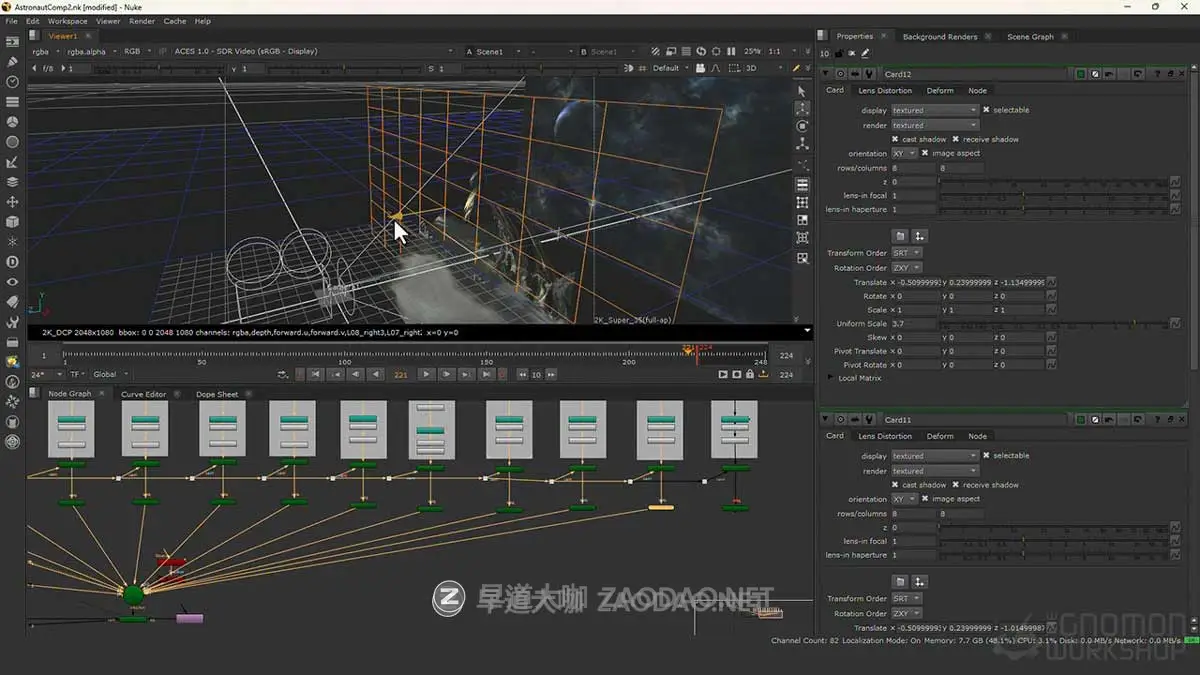This screenshot has width=1200, height=675.
Task: Disable cast shadow on Card12
Action: pyautogui.click(x=895, y=139)
